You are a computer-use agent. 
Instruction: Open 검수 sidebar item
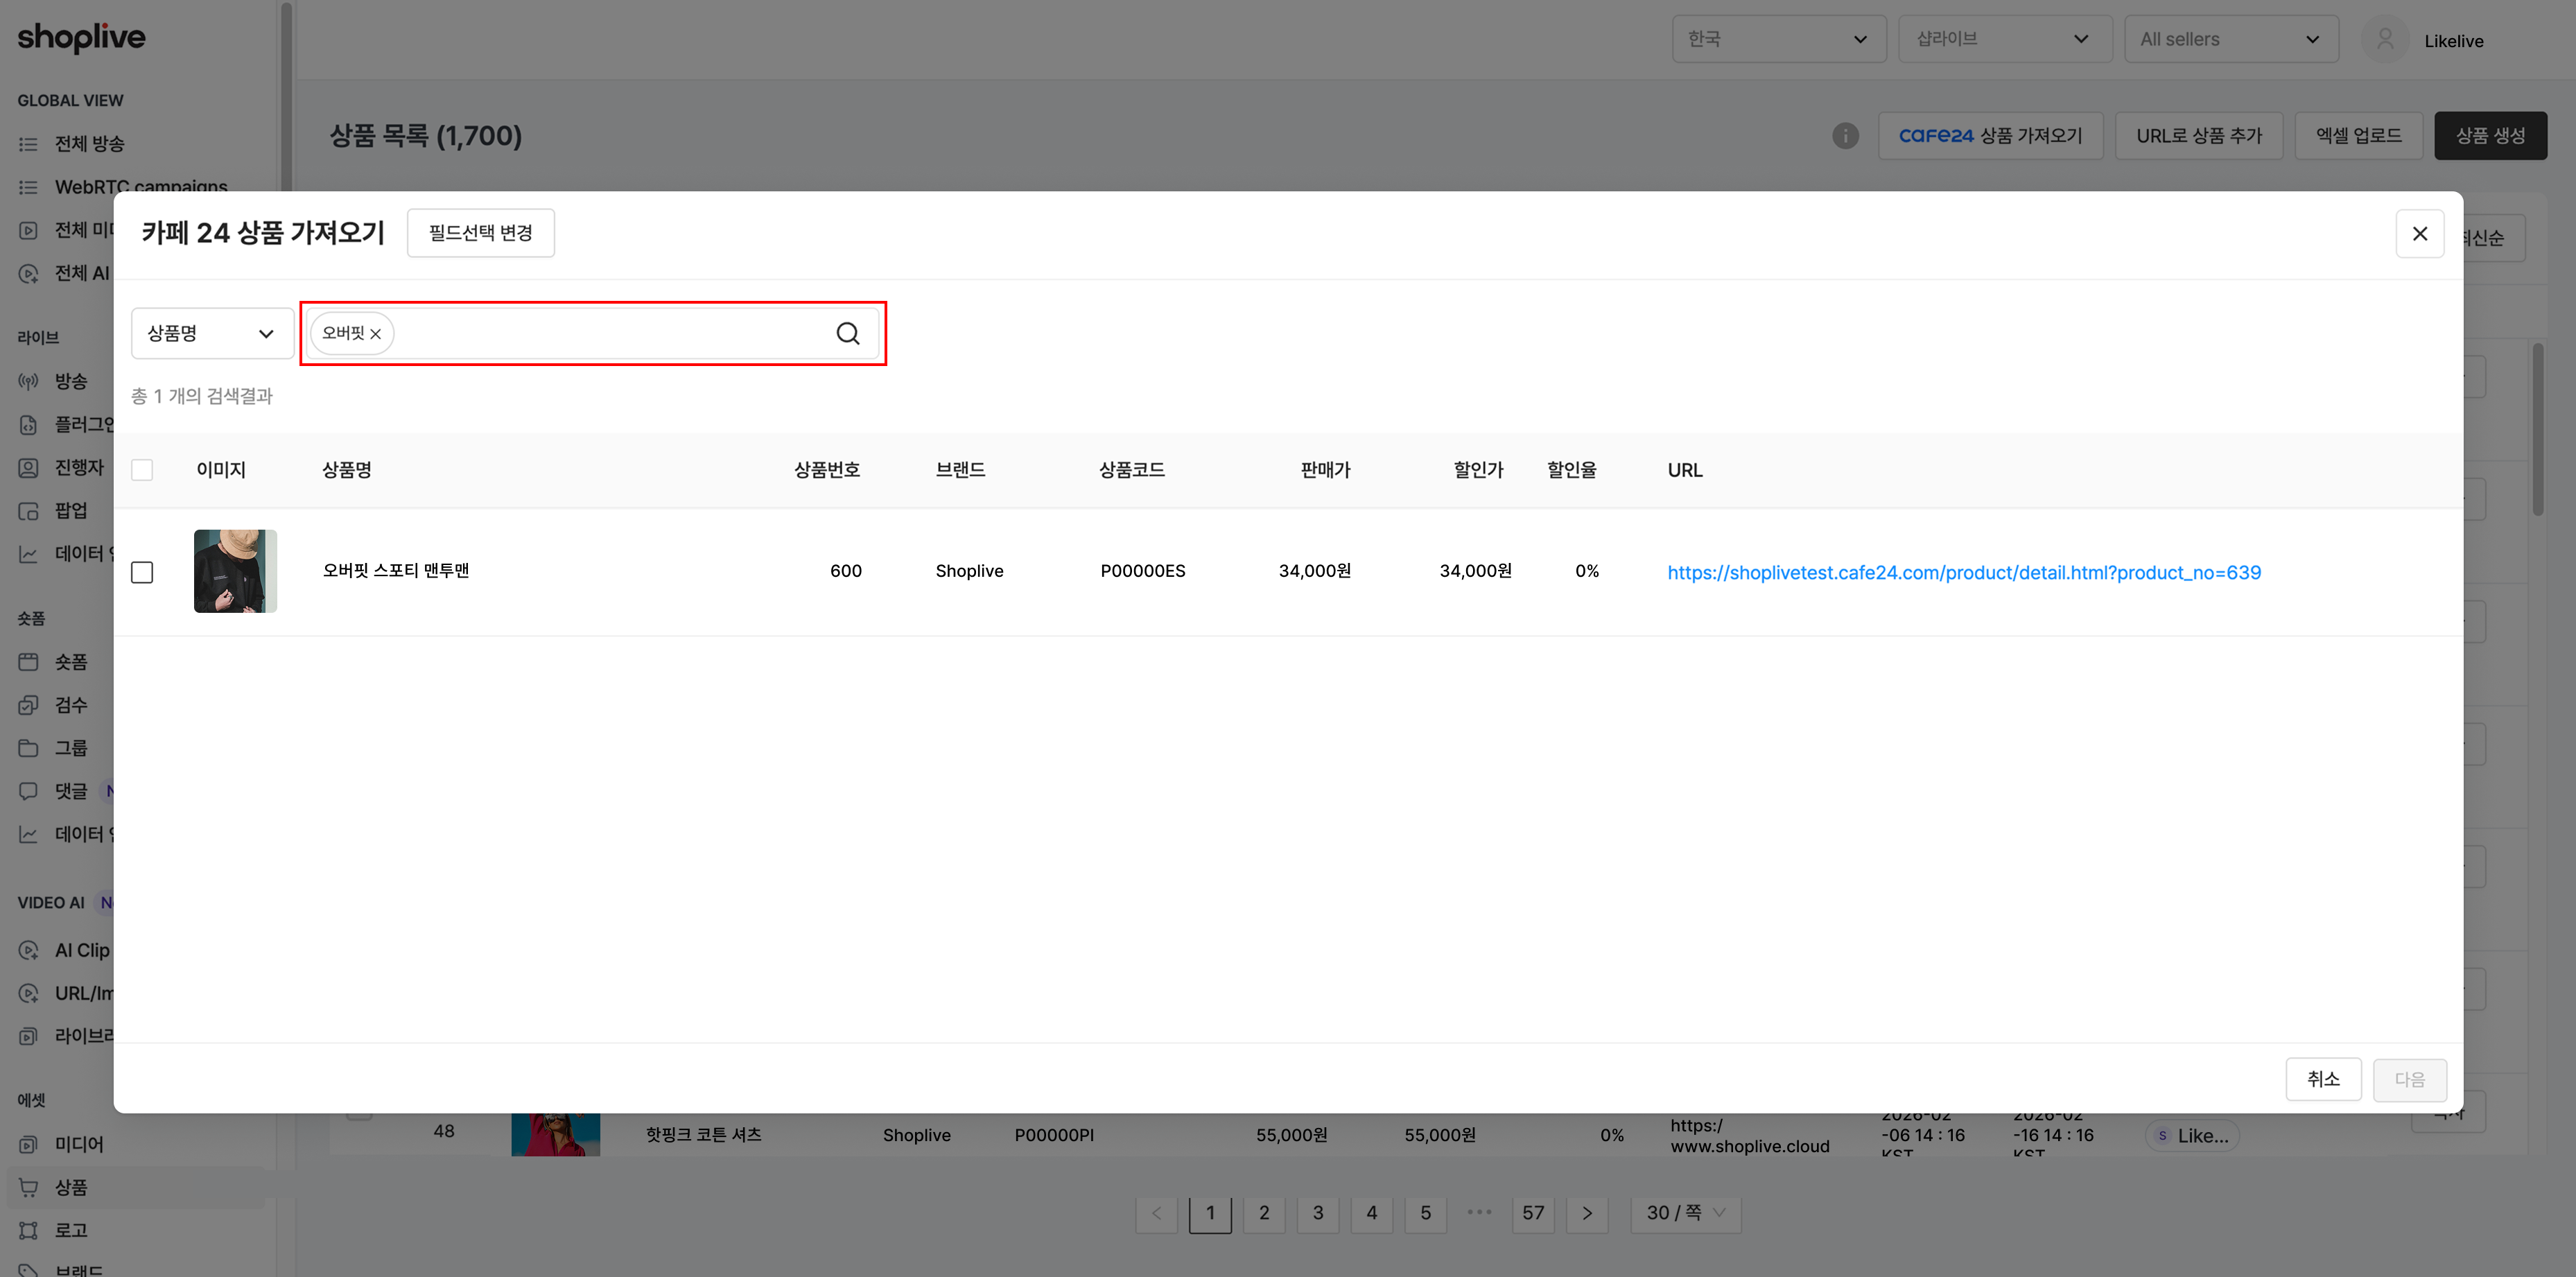coord(70,705)
